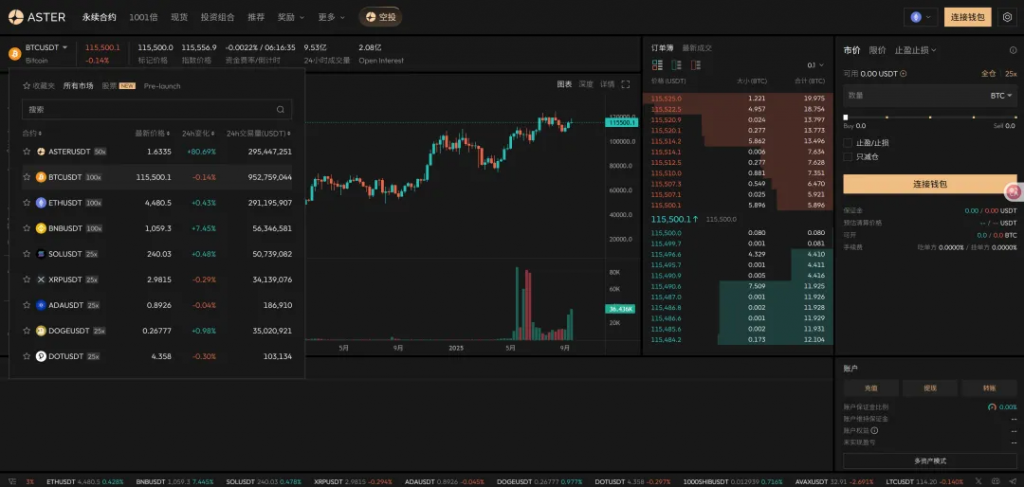This screenshot has height=487, width=1024.
Task: Click the search magnifier icon in market list
Action: click(280, 110)
